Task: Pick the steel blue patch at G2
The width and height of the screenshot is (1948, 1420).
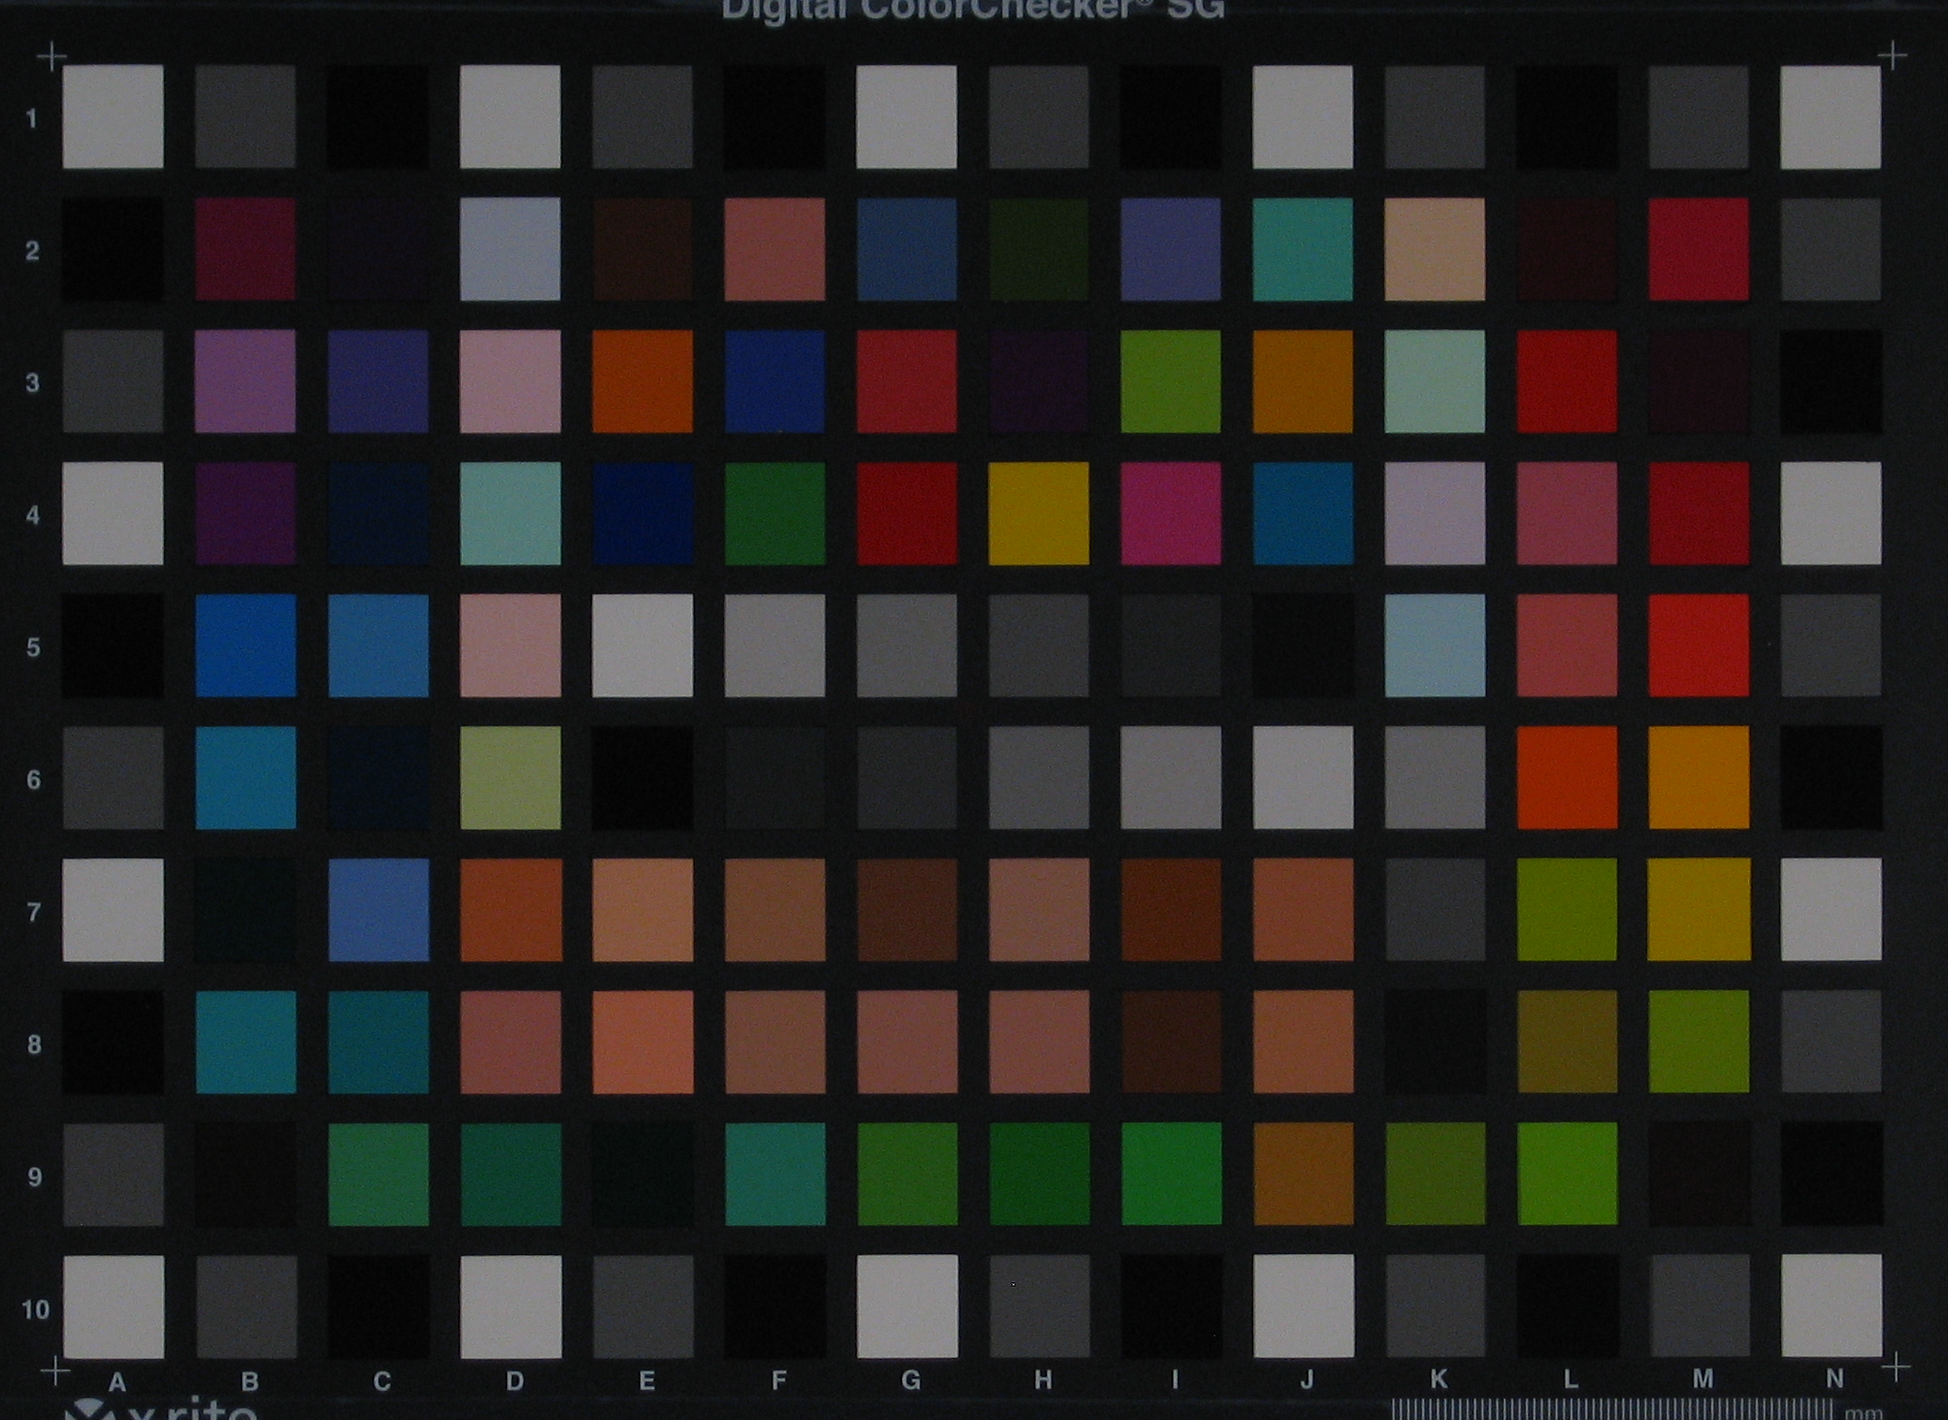Action: pos(906,249)
